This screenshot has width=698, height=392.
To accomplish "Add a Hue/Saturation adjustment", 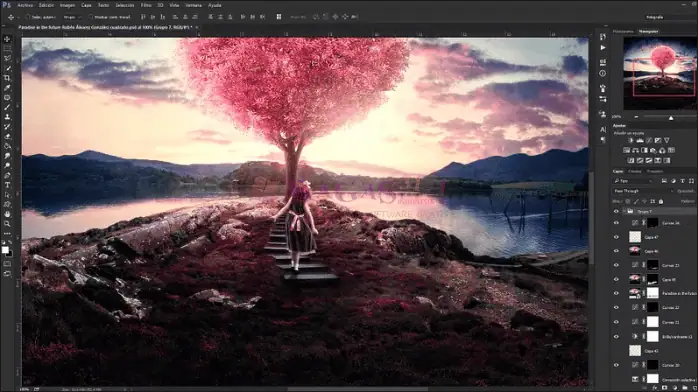I will 626,150.
